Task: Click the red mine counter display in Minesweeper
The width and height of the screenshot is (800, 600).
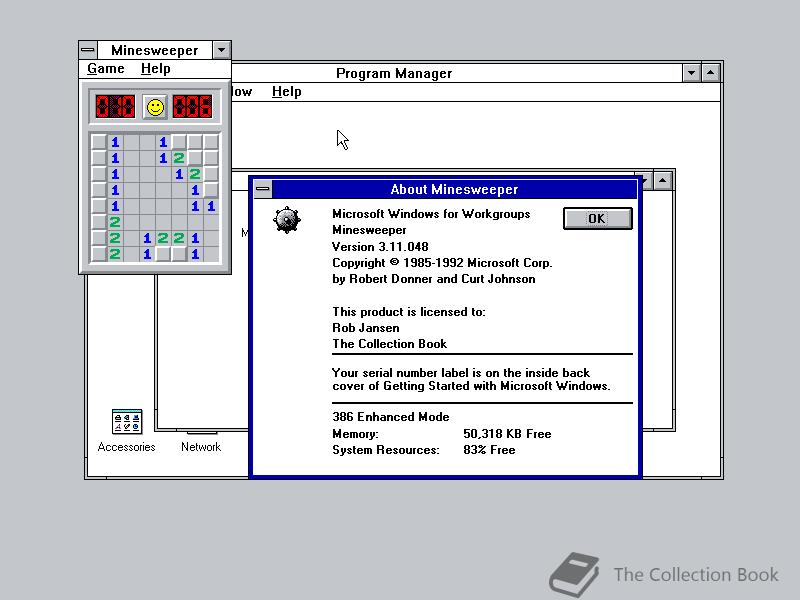Action: coord(115,107)
